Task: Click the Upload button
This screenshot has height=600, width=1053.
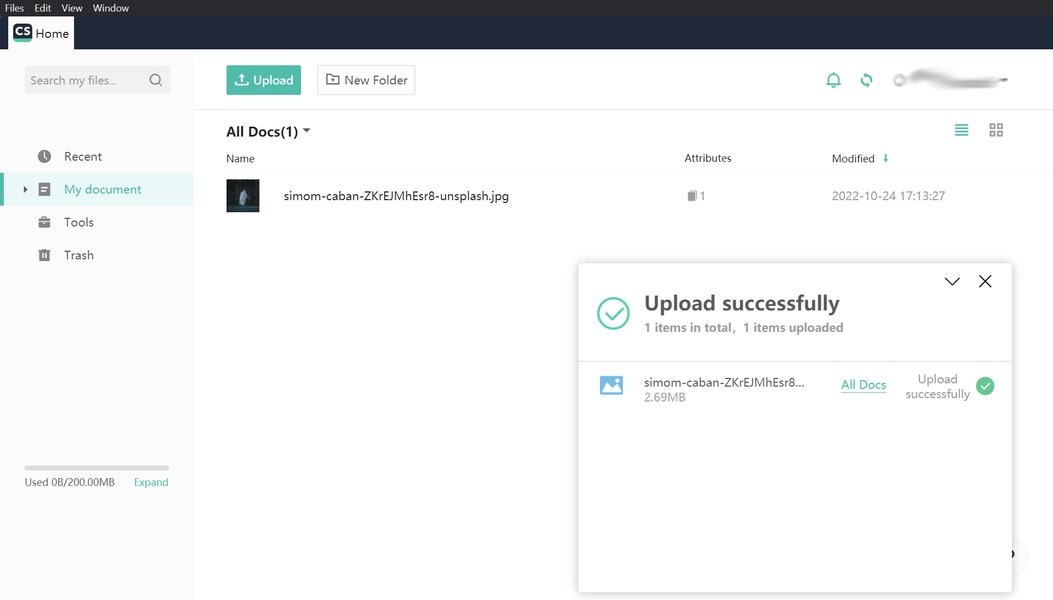Action: [x=263, y=80]
